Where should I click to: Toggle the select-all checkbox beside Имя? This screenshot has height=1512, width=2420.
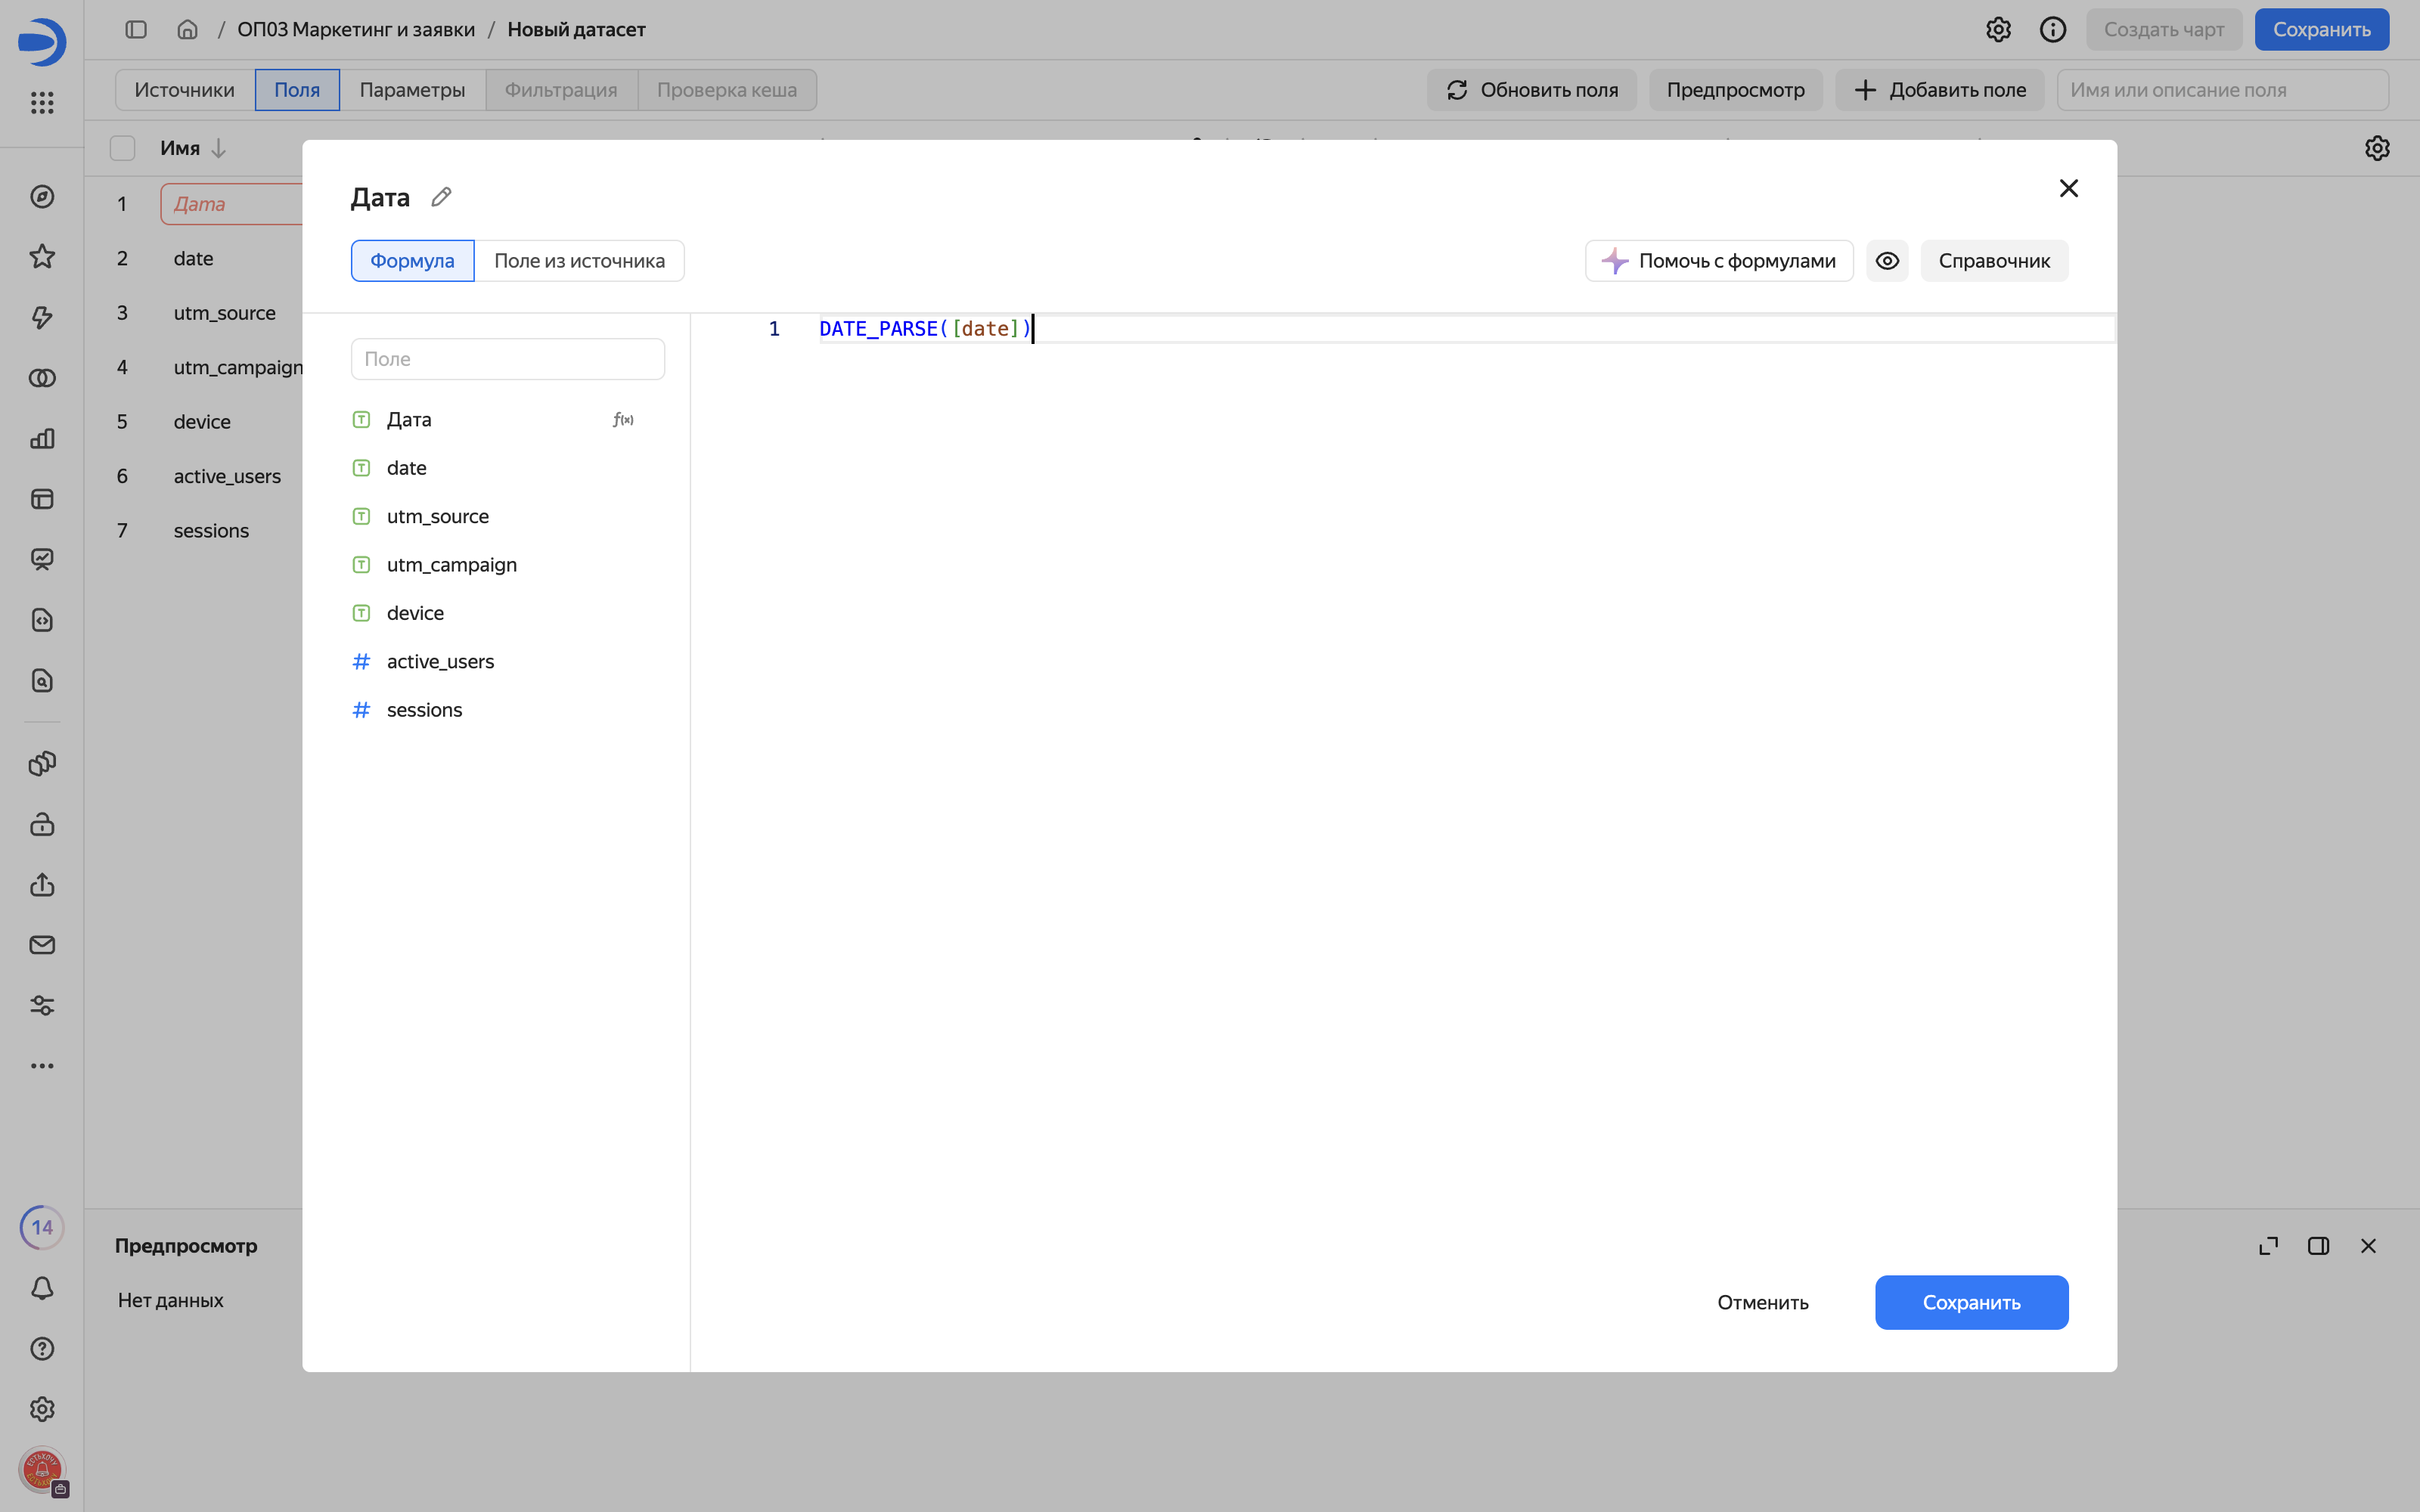tap(122, 148)
